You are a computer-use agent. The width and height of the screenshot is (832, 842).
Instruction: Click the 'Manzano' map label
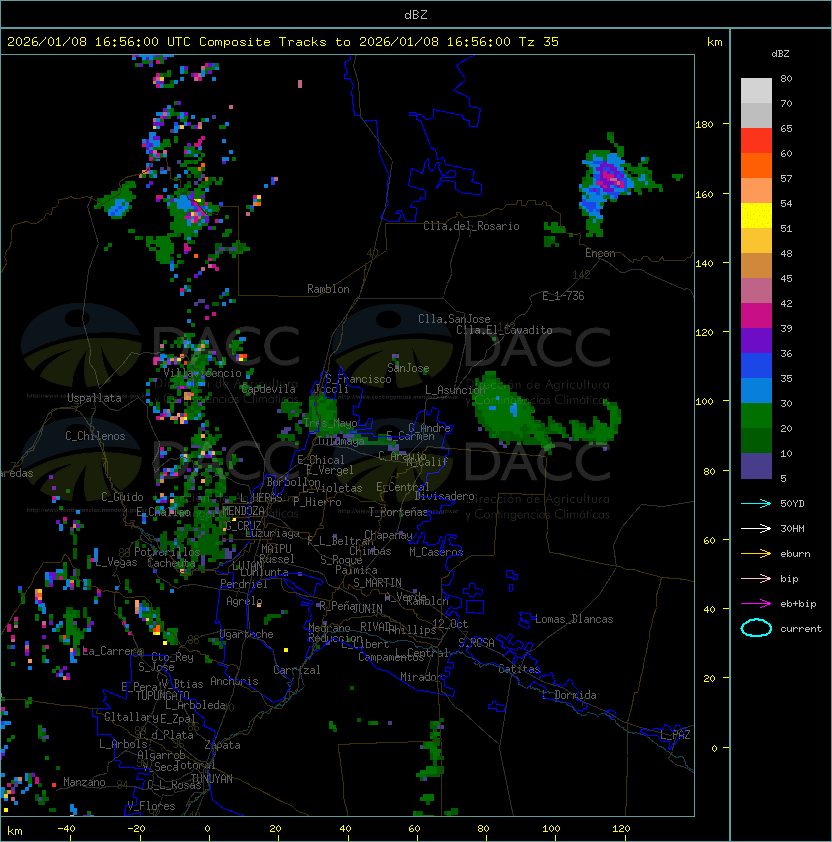[x=84, y=782]
